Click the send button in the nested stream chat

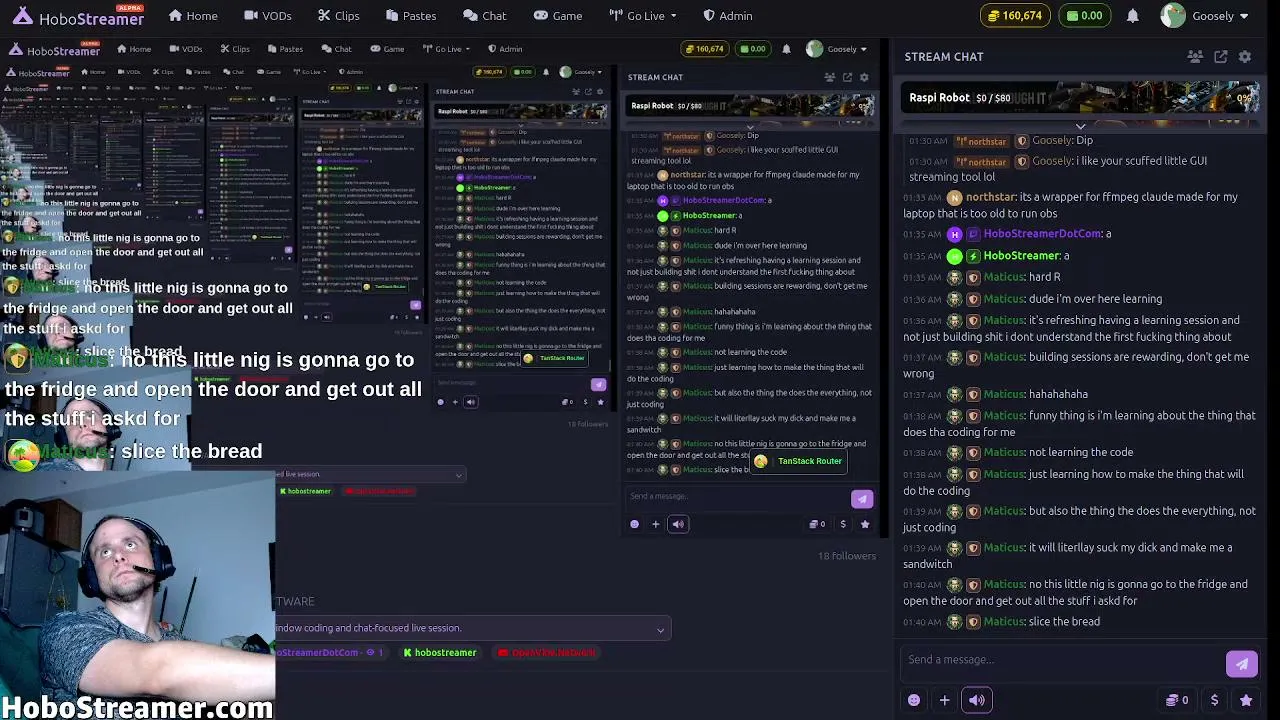click(862, 499)
